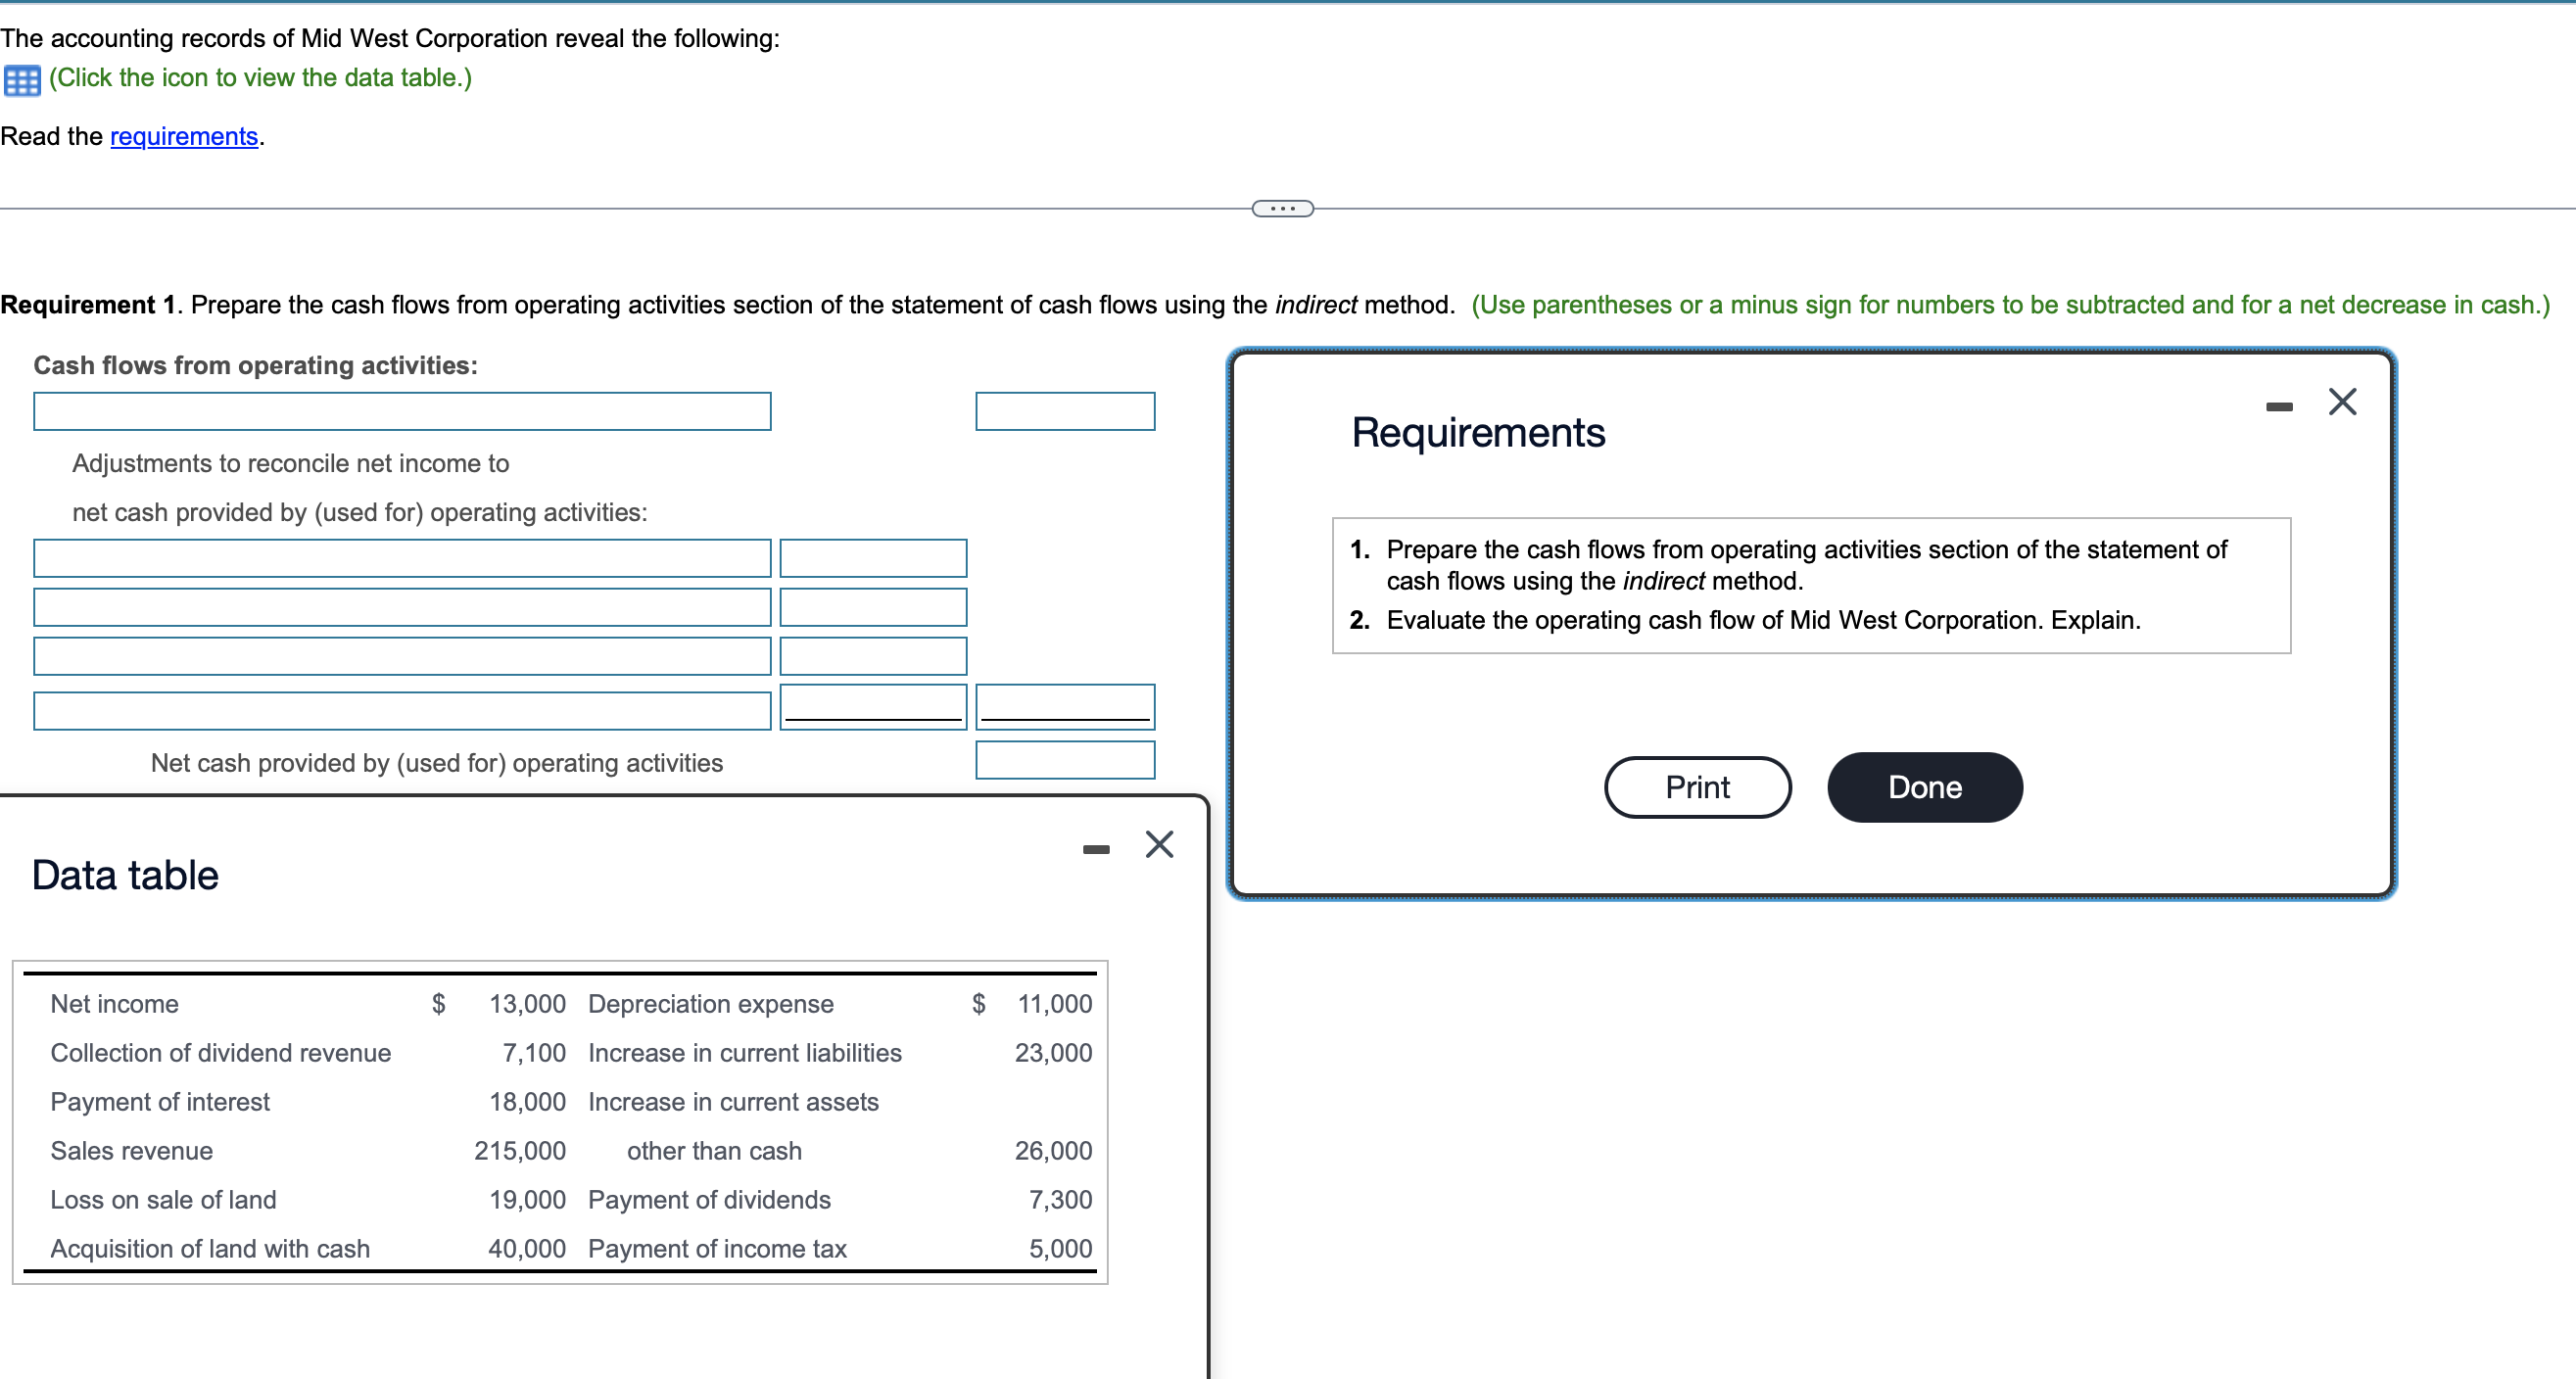
Task: Click the ellipsis divider expander handle
Action: click(1282, 209)
